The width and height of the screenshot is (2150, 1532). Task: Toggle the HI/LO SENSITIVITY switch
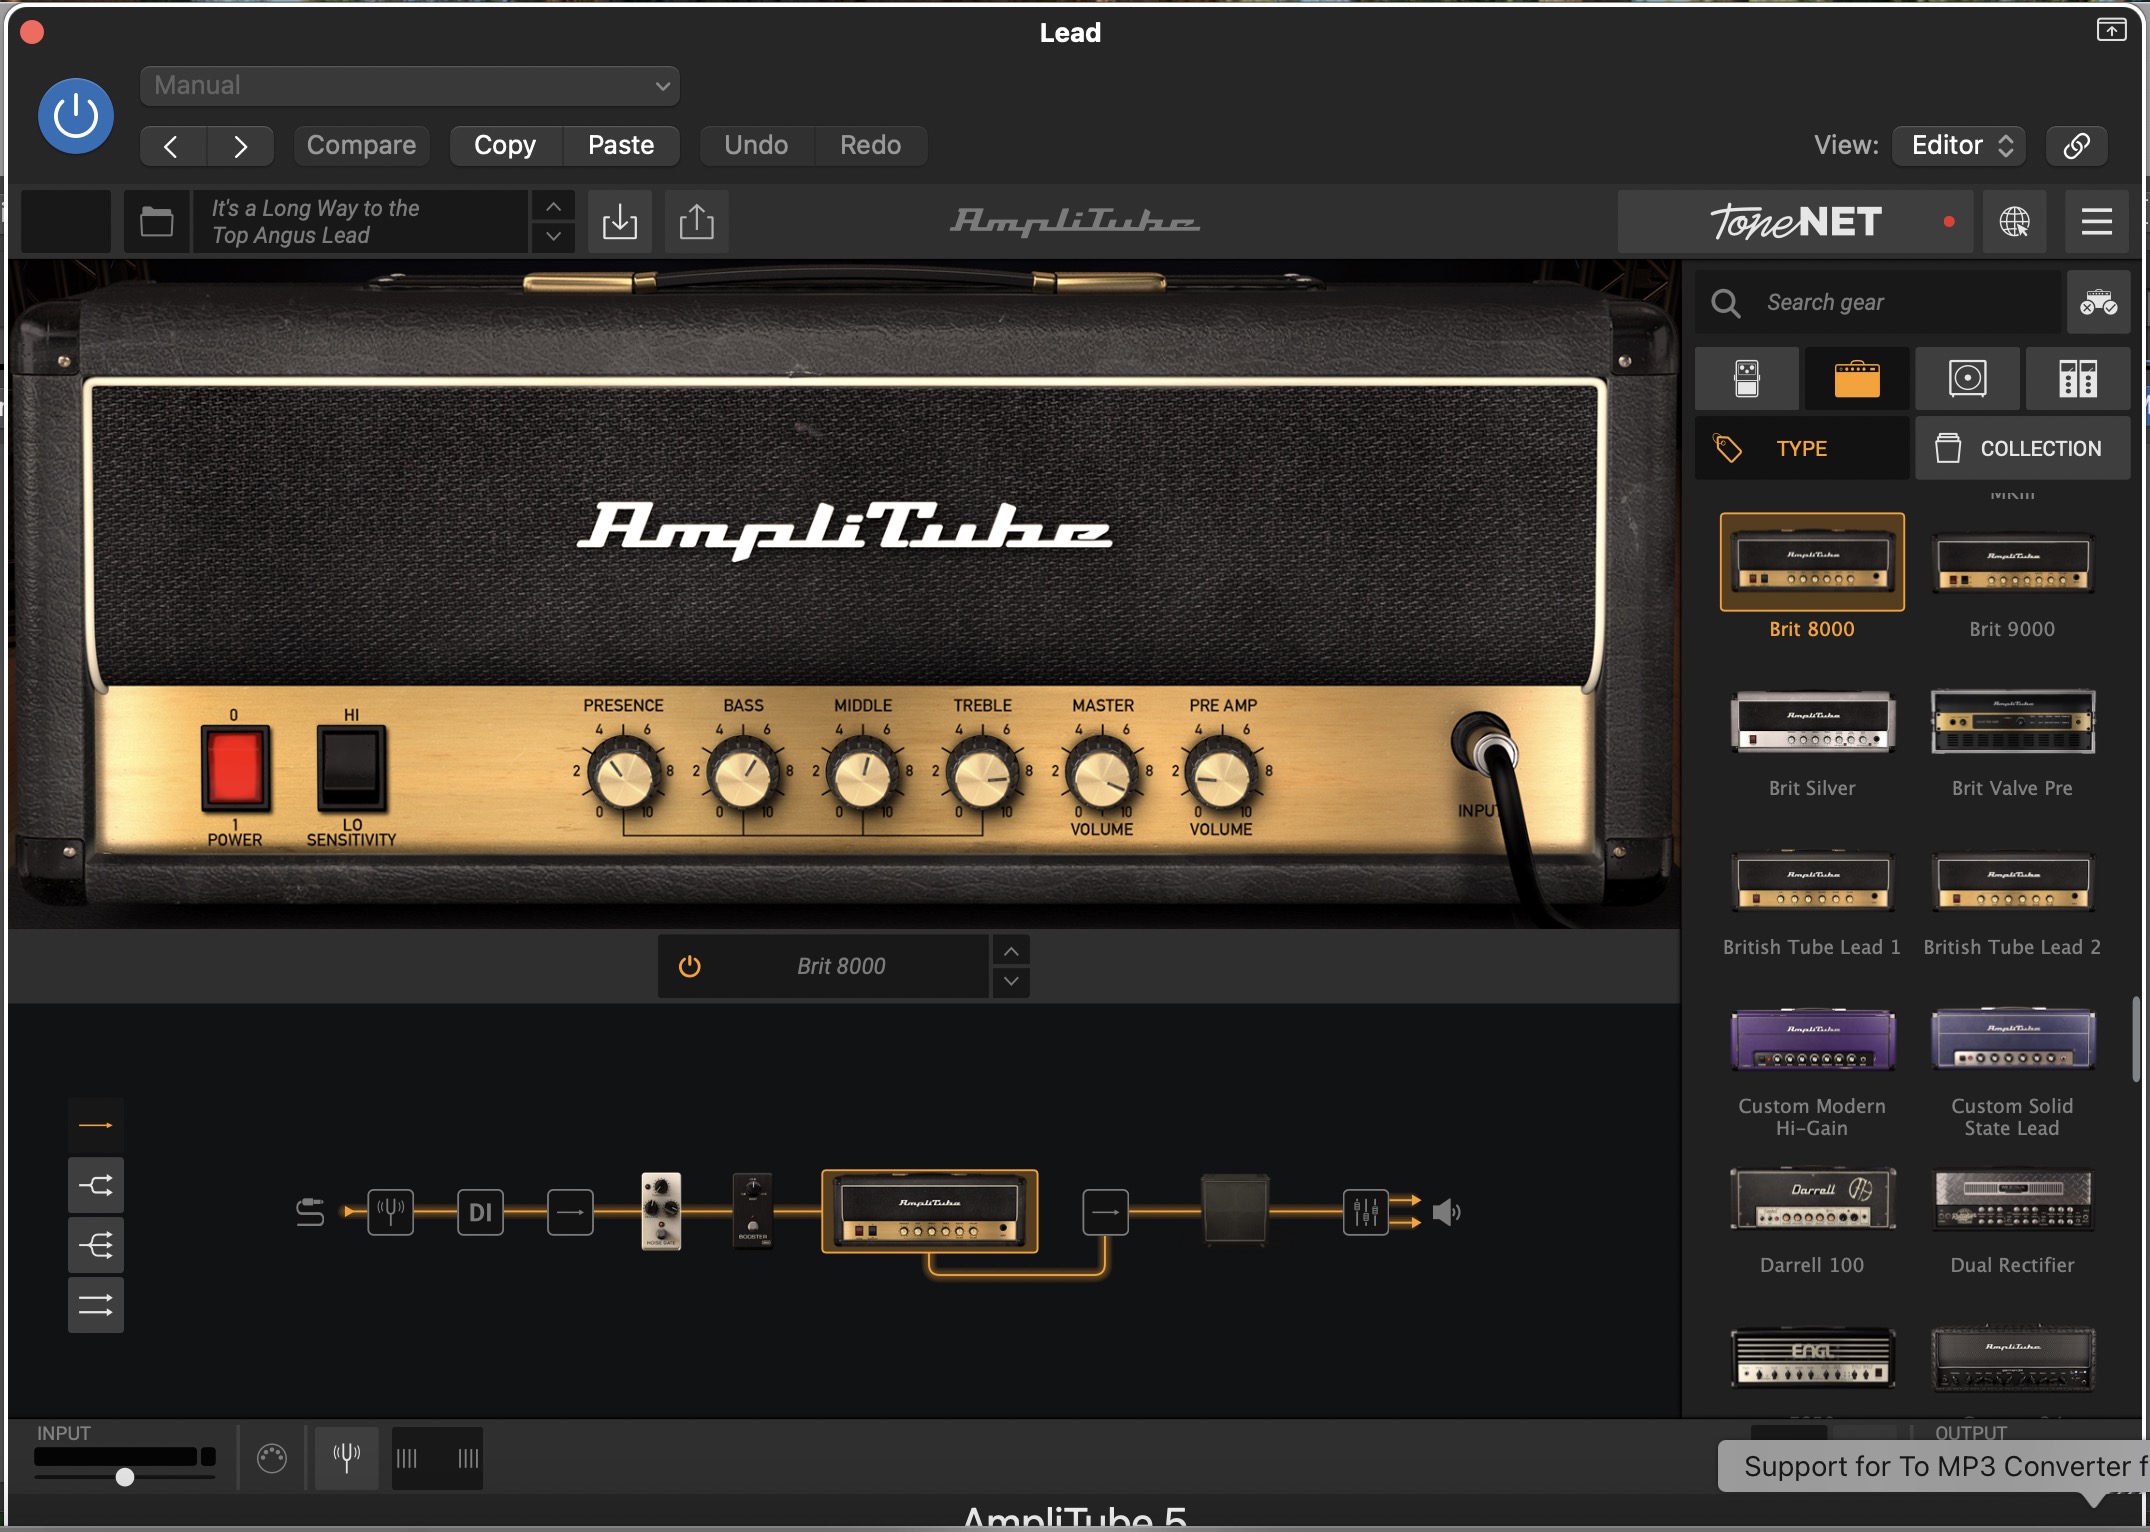pyautogui.click(x=351, y=769)
